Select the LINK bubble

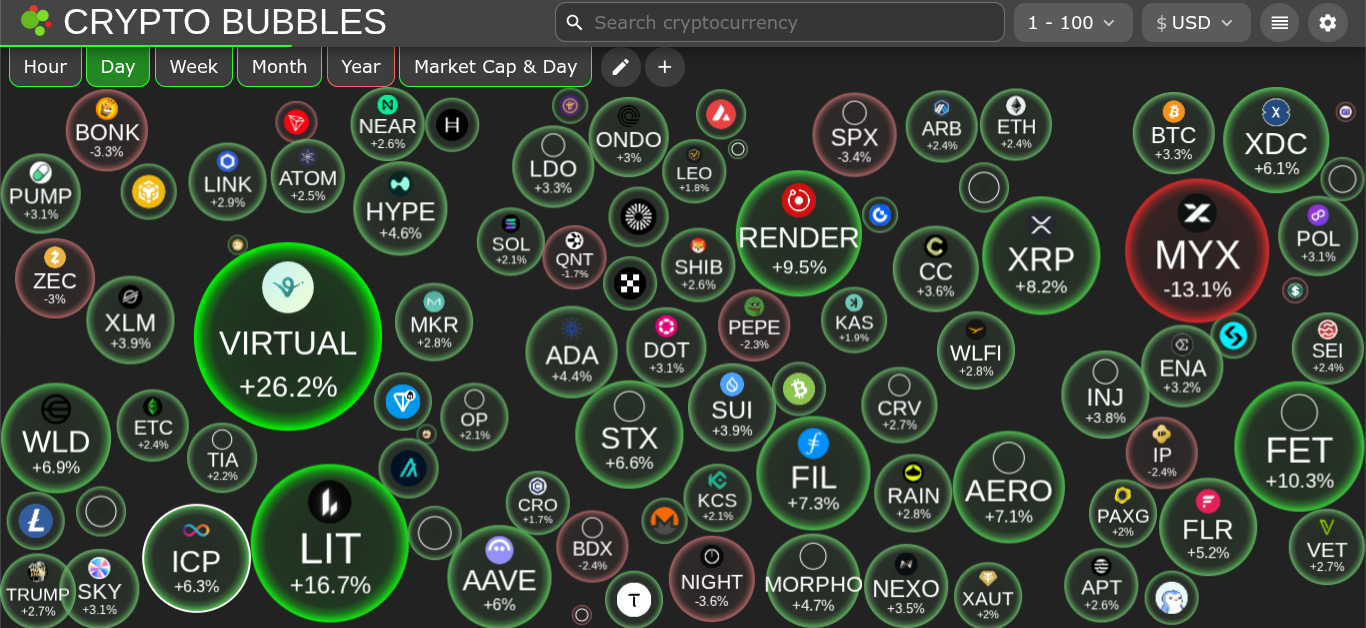227,182
